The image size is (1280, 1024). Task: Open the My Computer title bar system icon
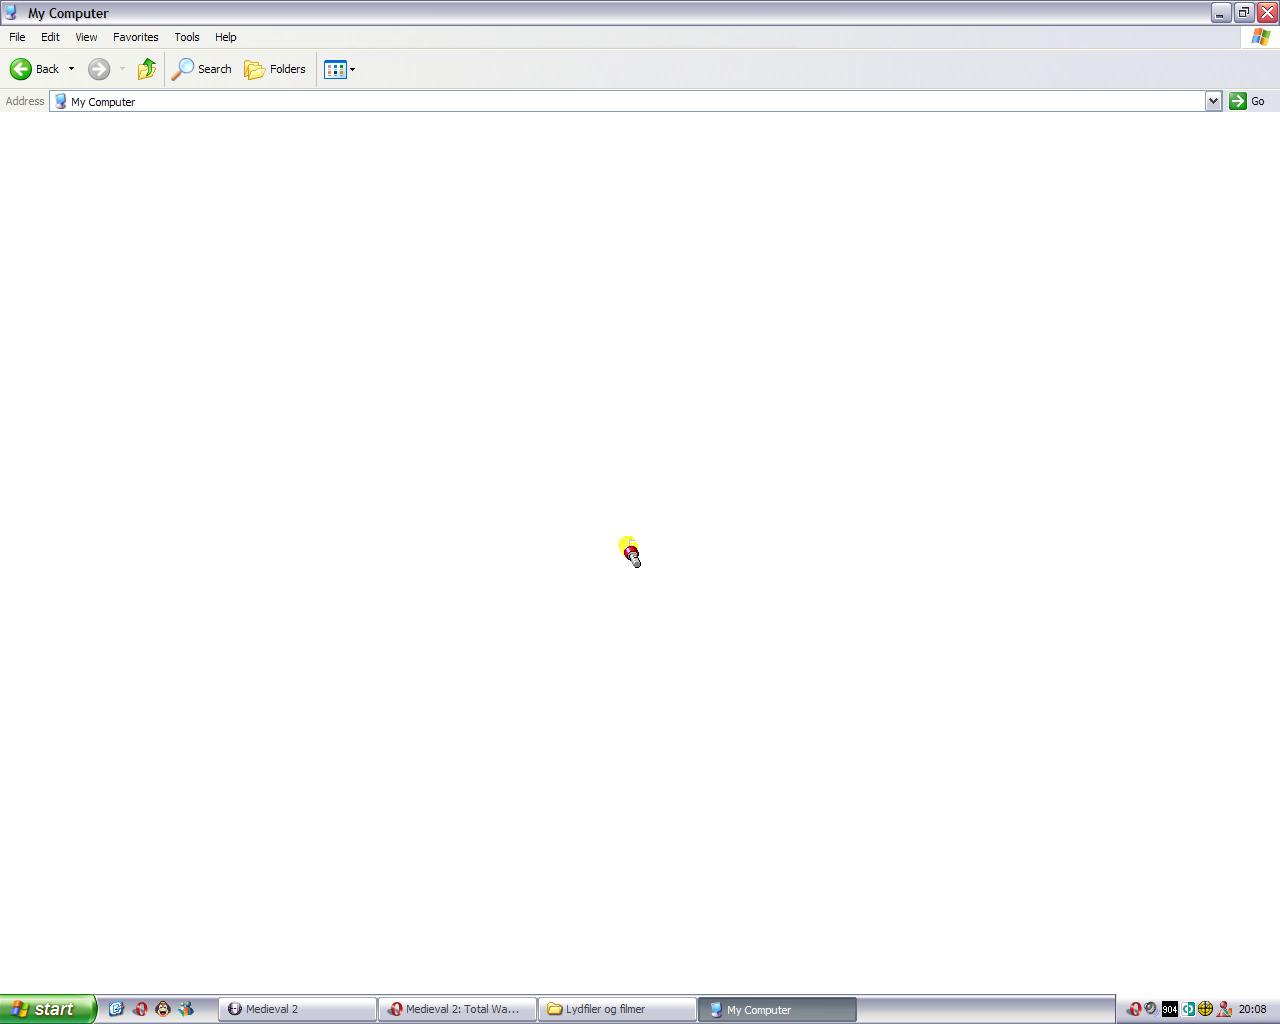(12, 13)
